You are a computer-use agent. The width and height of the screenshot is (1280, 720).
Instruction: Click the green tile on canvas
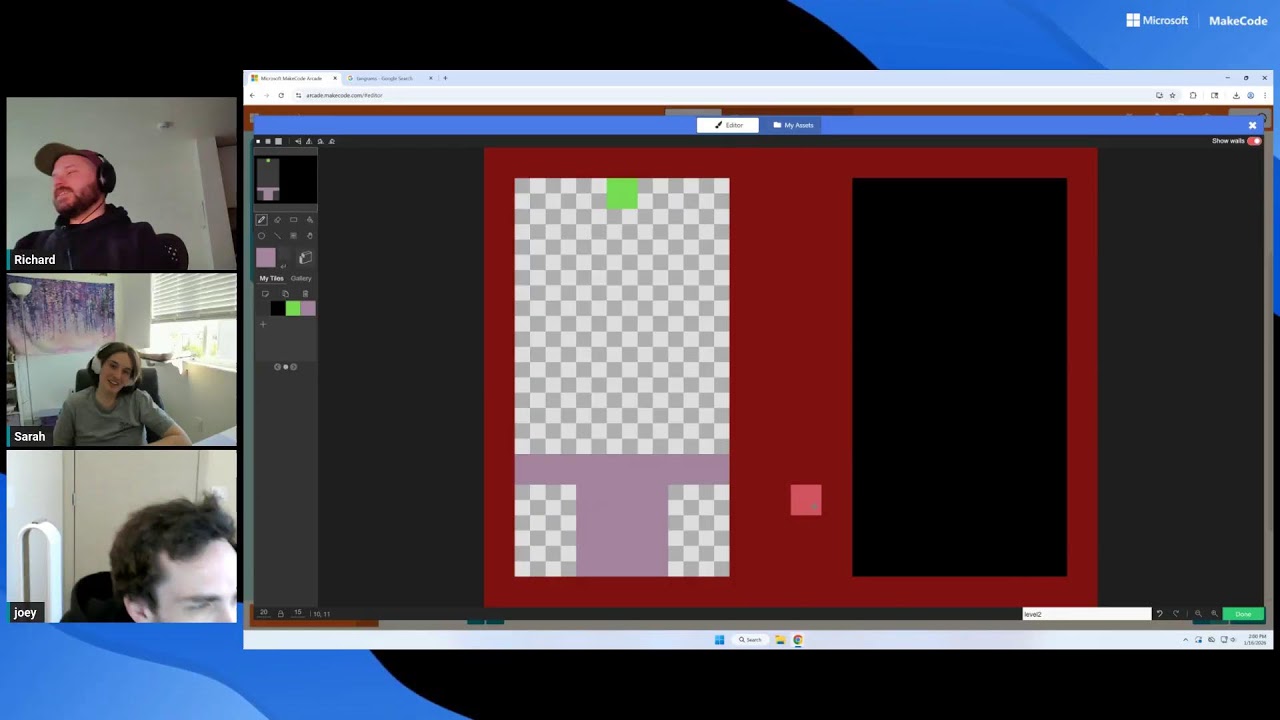click(622, 194)
